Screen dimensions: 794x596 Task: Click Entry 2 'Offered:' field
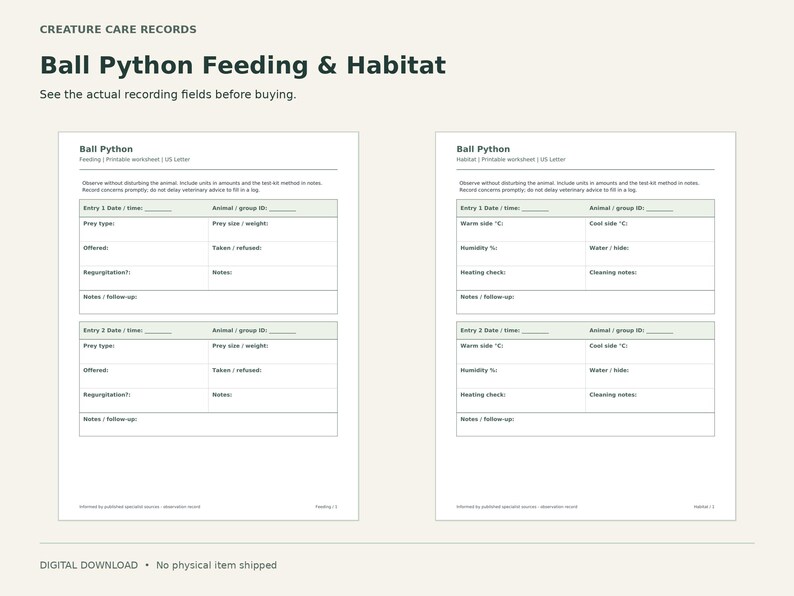(144, 376)
